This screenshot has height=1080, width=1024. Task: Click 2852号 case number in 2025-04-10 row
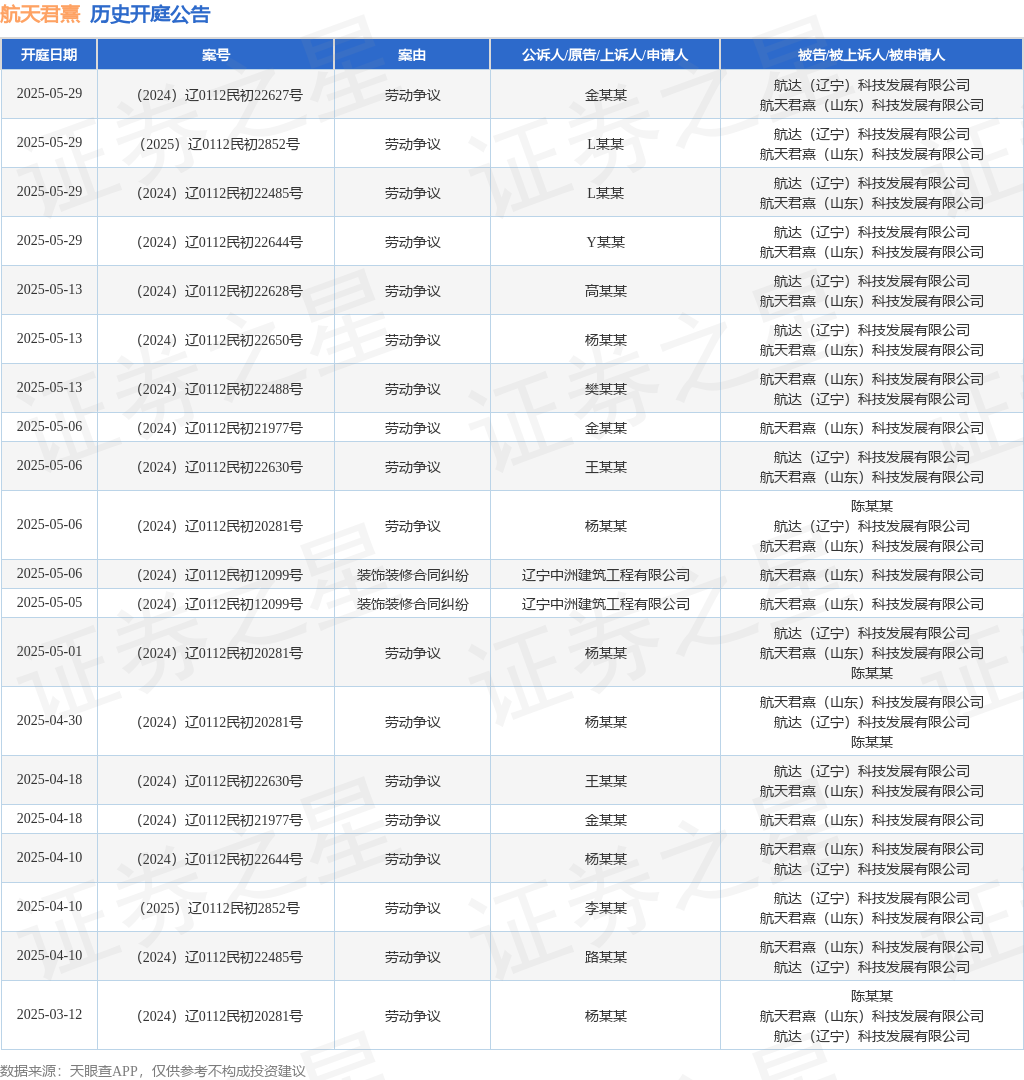(219, 908)
